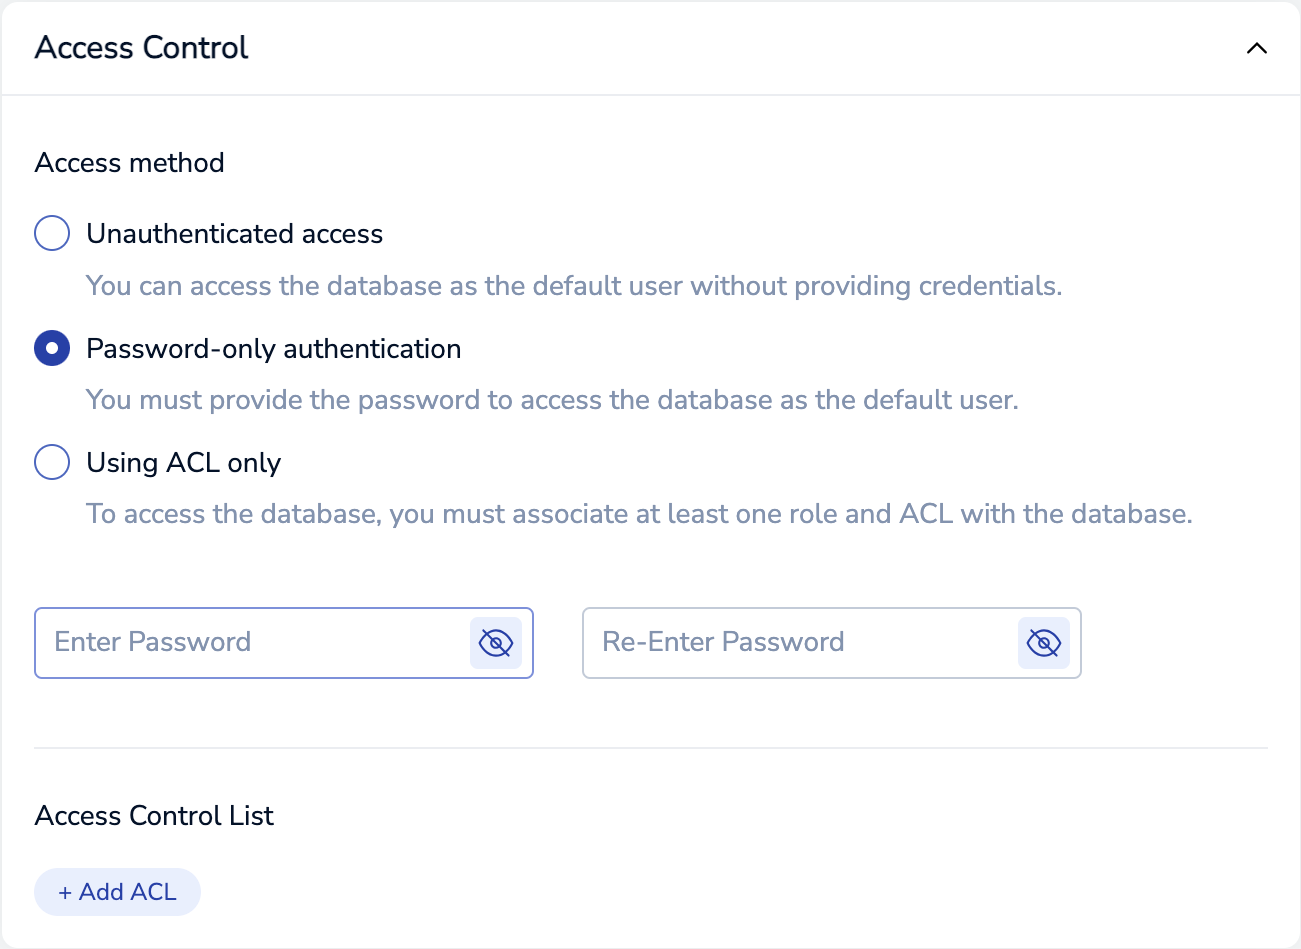
Task: Select the Unauthenticated access radio button
Action: 52,233
